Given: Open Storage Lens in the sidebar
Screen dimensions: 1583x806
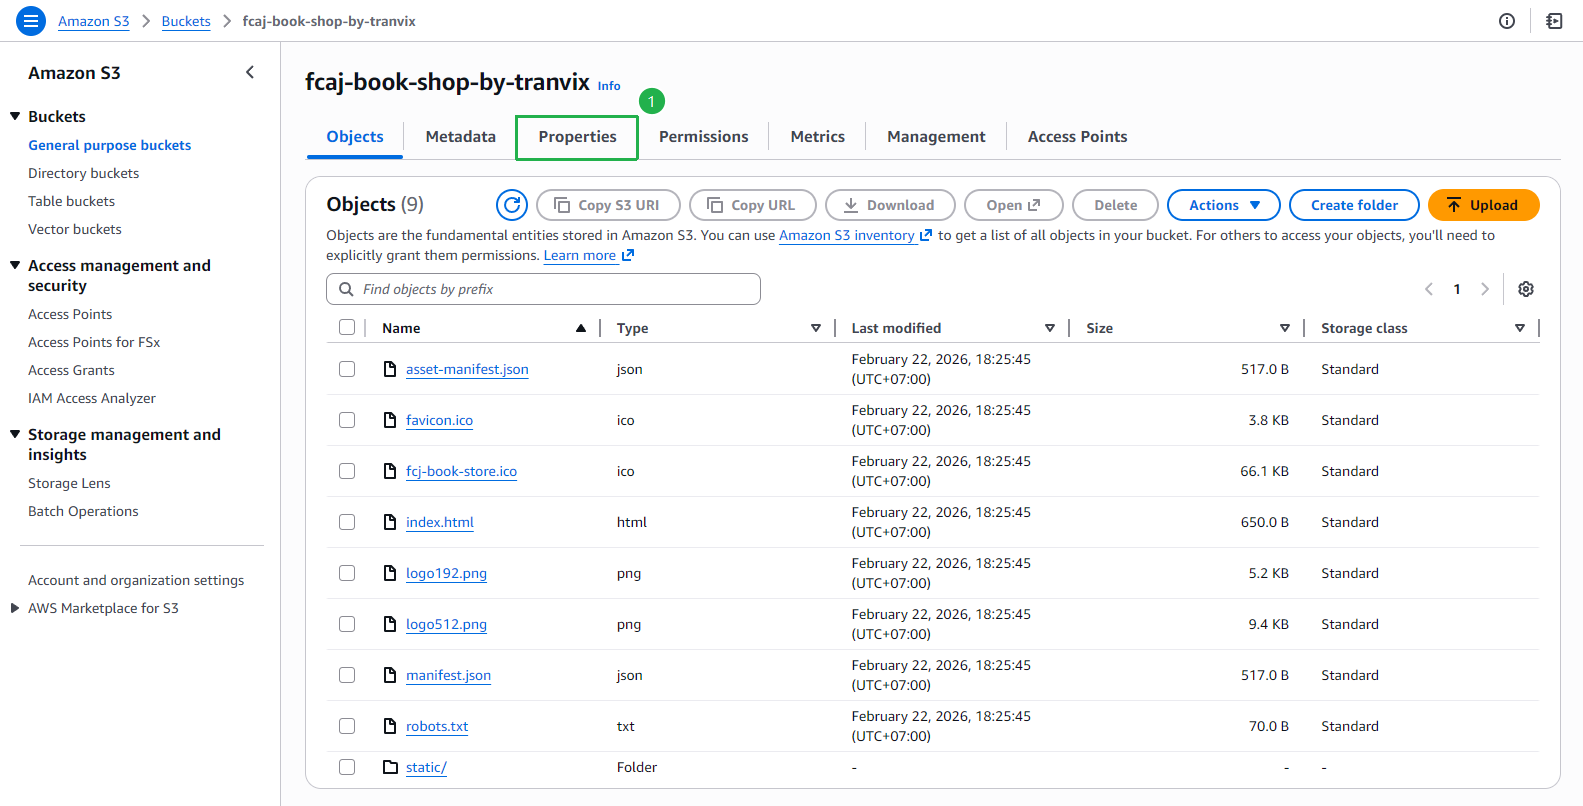Looking at the screenshot, I should point(69,483).
